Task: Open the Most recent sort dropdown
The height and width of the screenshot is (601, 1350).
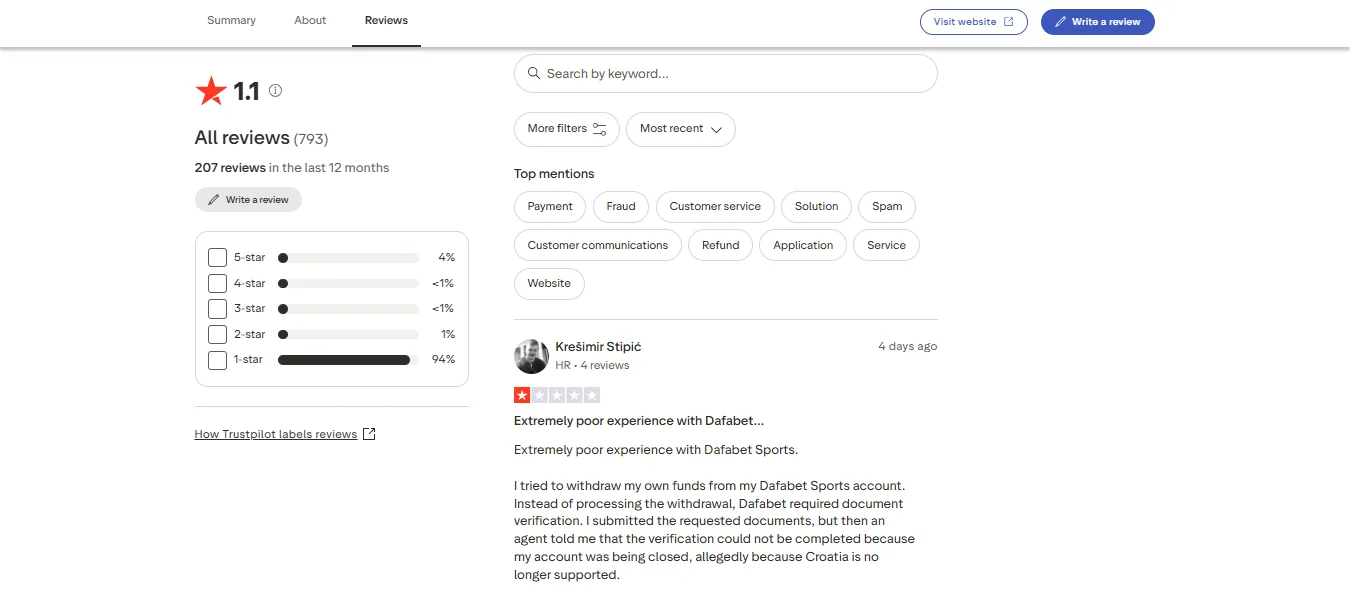Action: pos(681,129)
